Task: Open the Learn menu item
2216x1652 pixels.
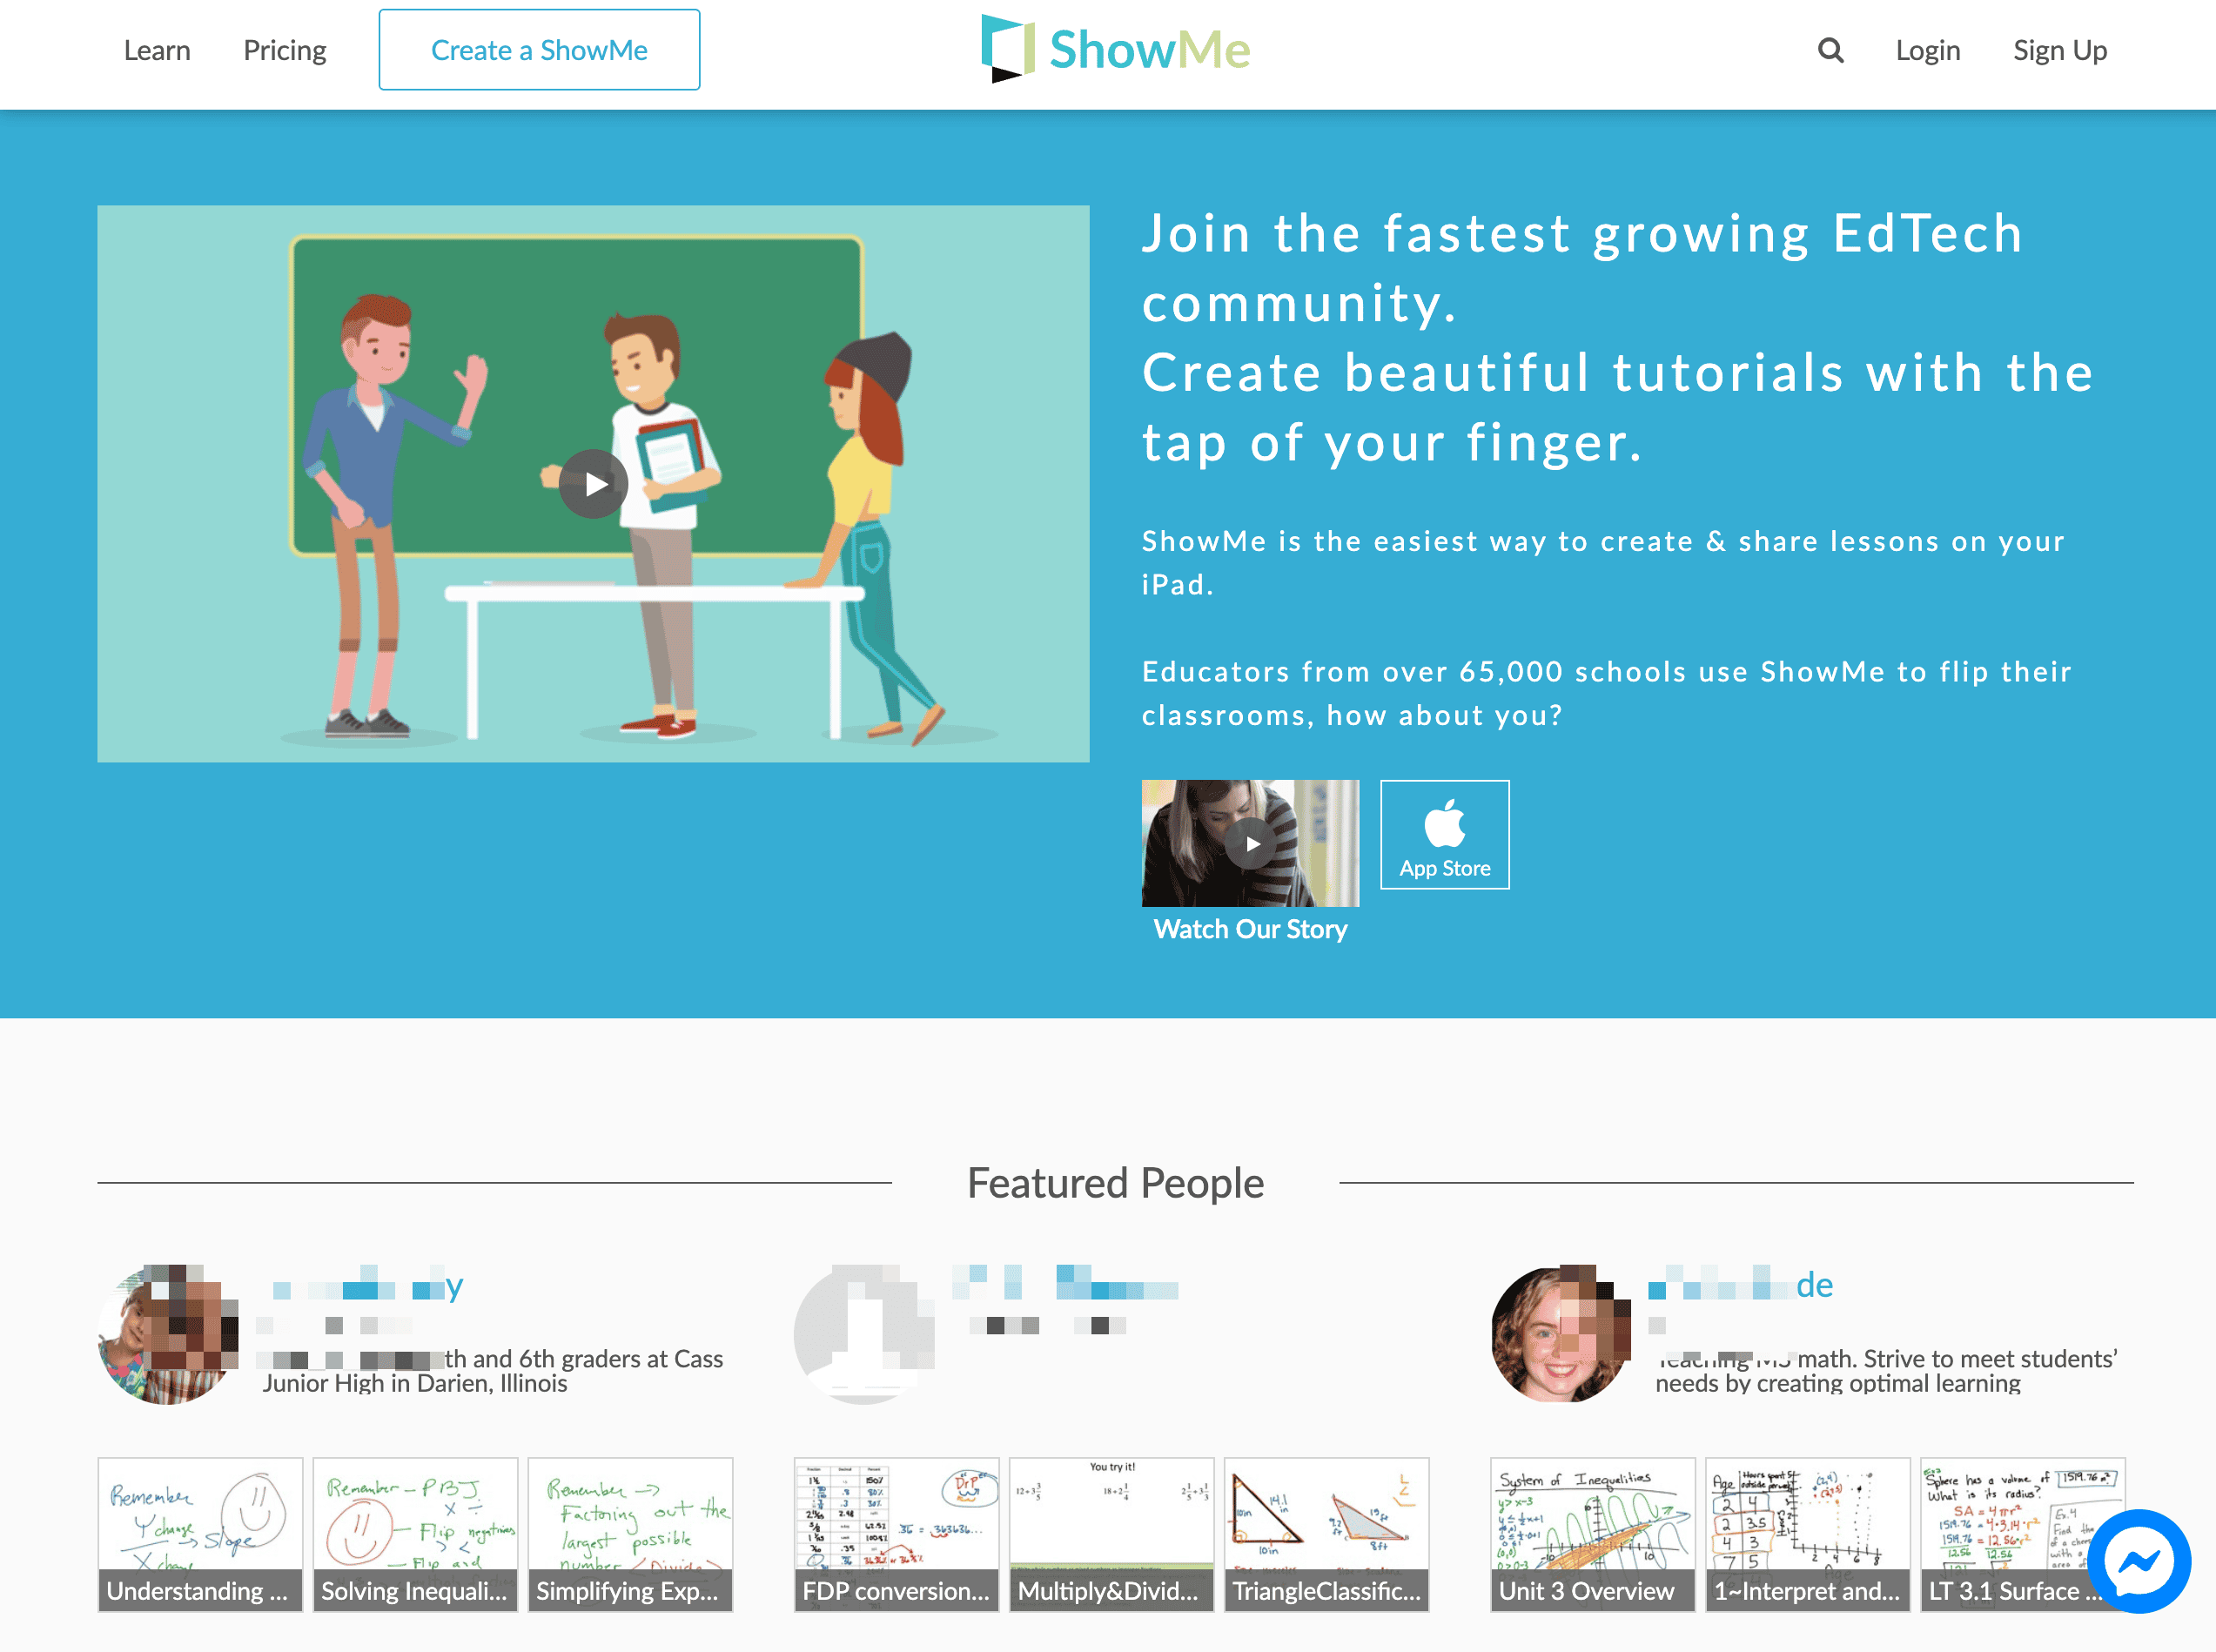Action: click(157, 50)
